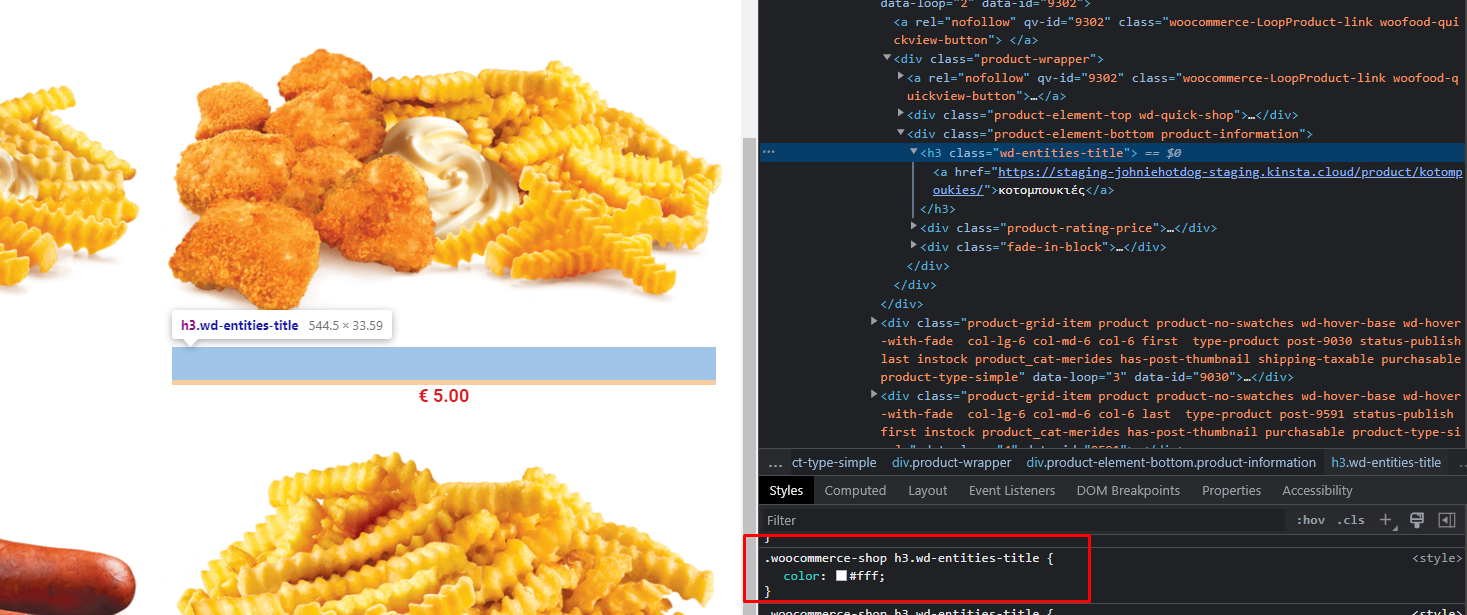Switch to Event Listeners tab
Image resolution: width=1467 pixels, height=615 pixels.
coord(1011,490)
